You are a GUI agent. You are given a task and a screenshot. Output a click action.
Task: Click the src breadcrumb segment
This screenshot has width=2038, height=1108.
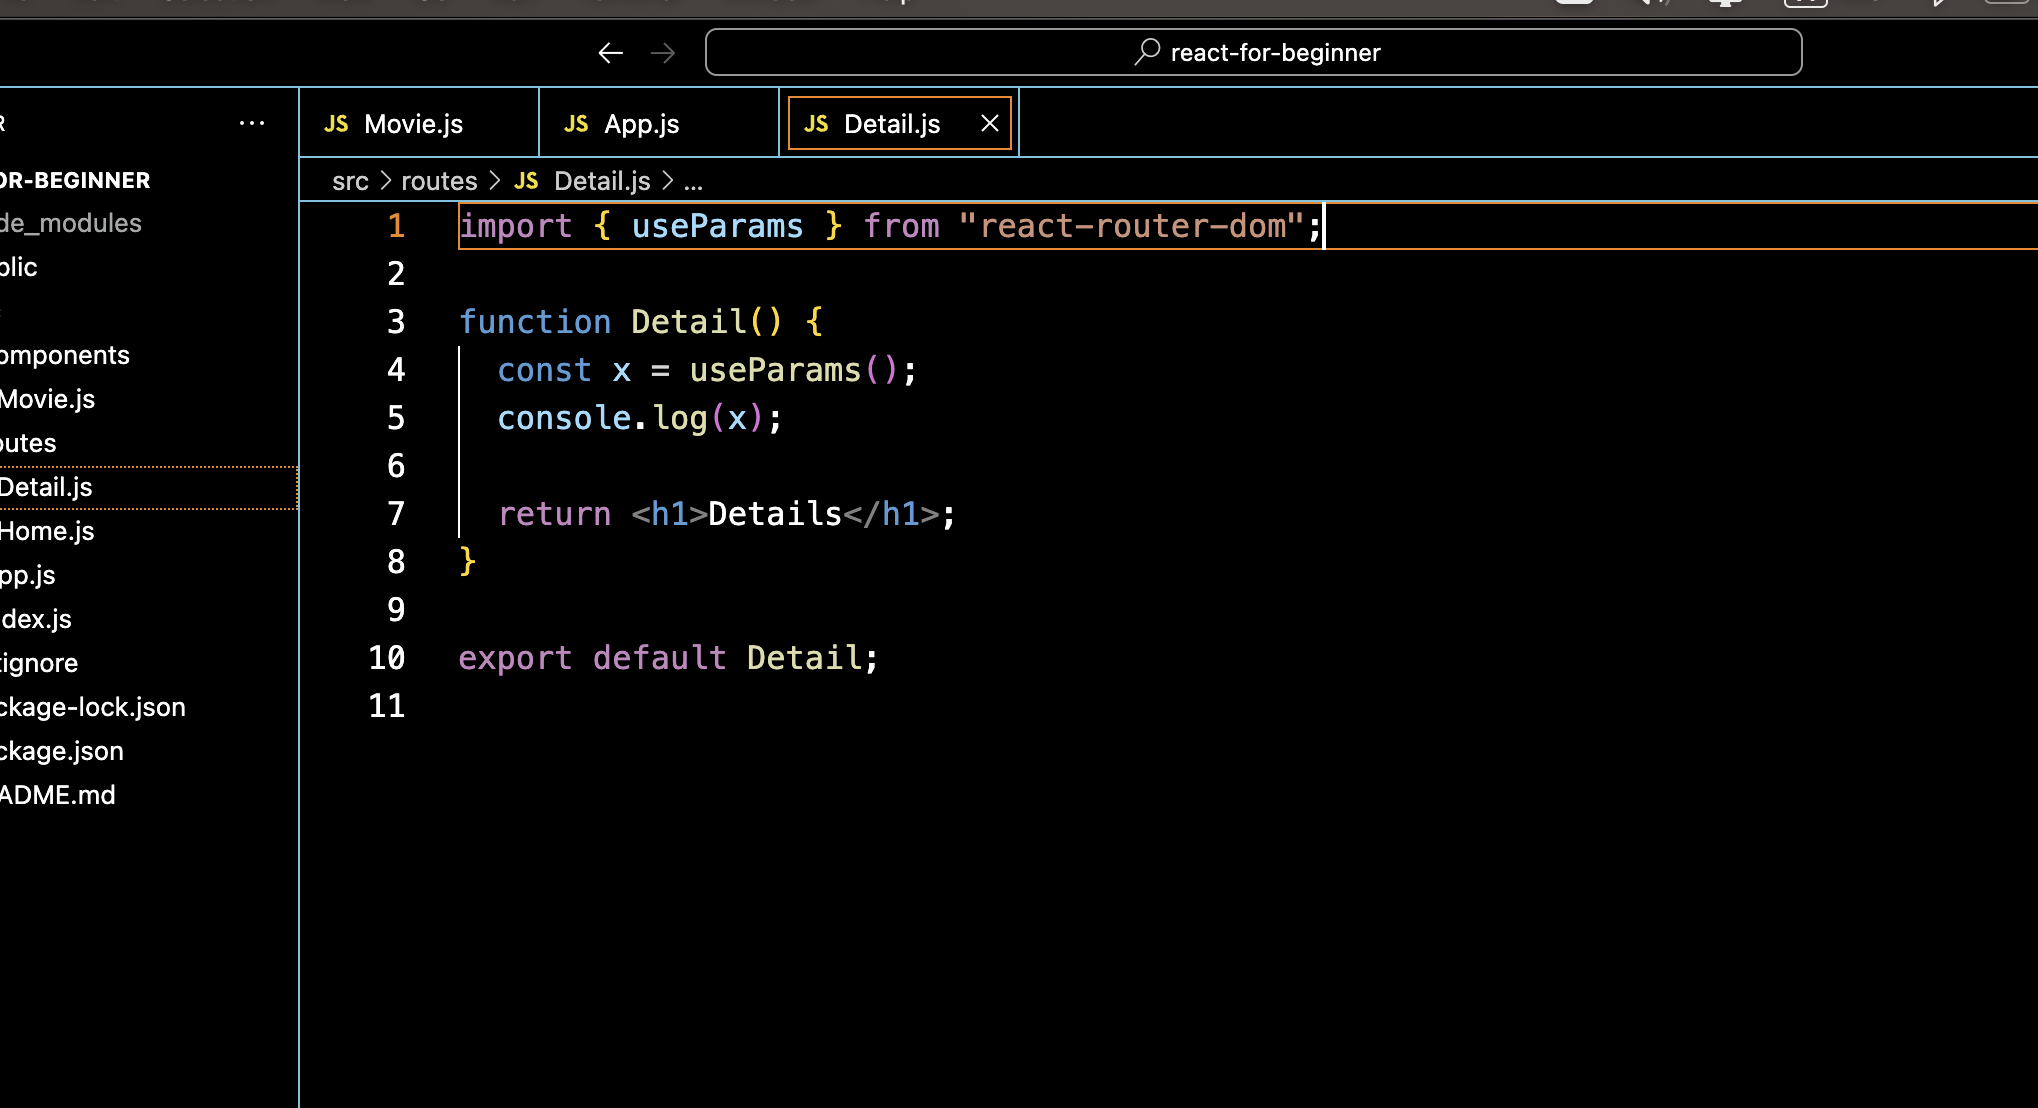pos(350,181)
